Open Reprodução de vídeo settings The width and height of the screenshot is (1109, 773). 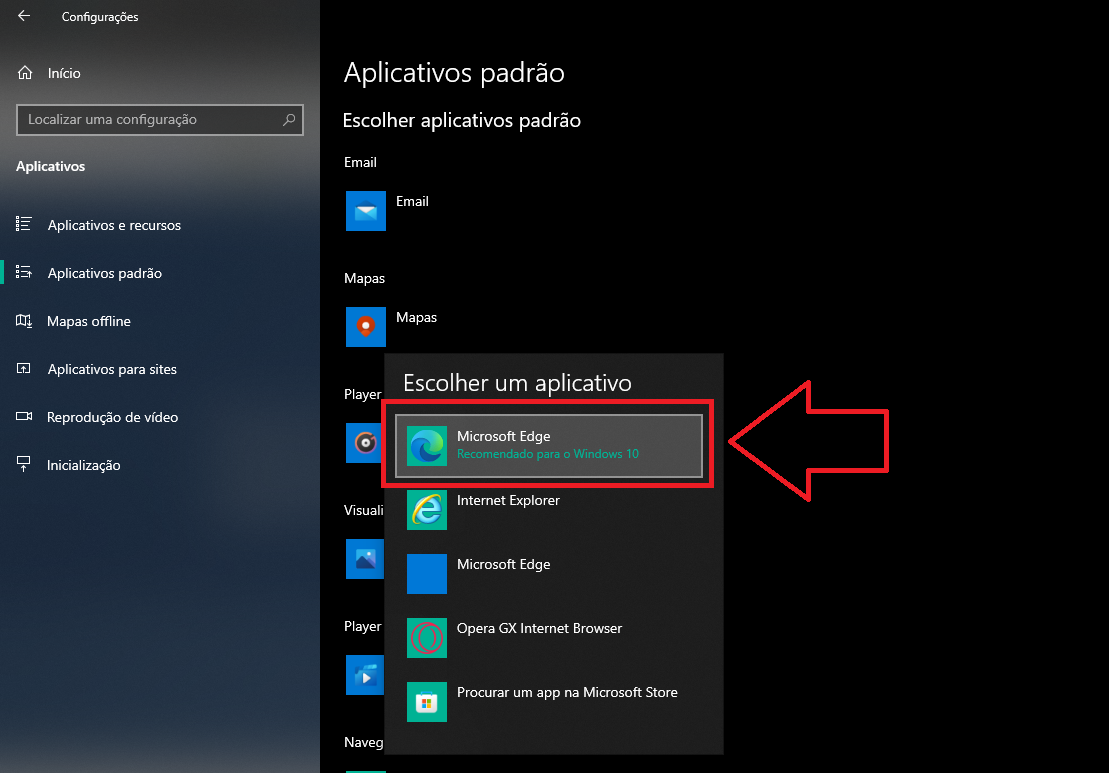point(112,417)
